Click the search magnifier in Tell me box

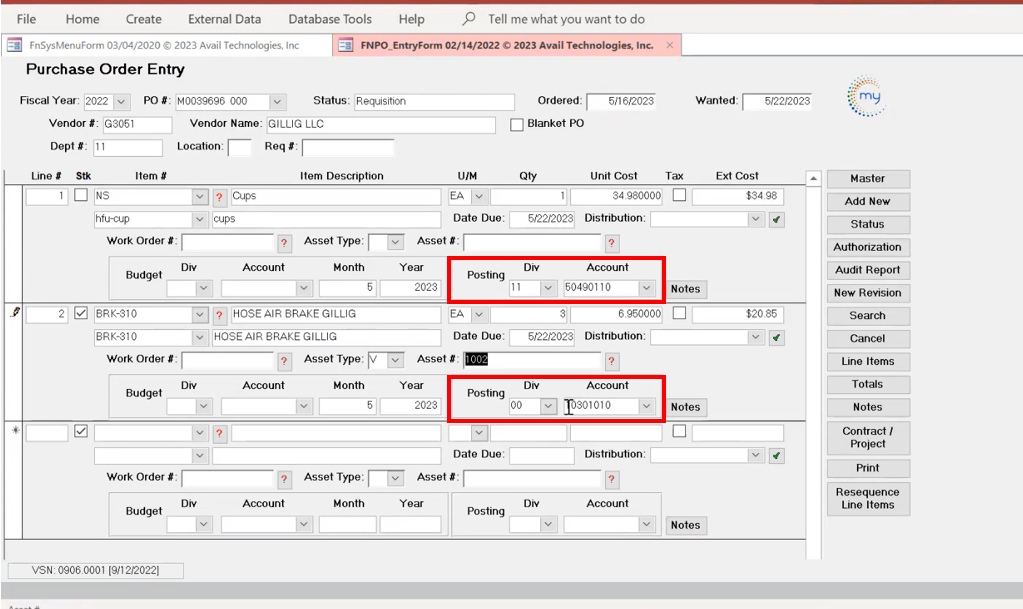(x=468, y=19)
